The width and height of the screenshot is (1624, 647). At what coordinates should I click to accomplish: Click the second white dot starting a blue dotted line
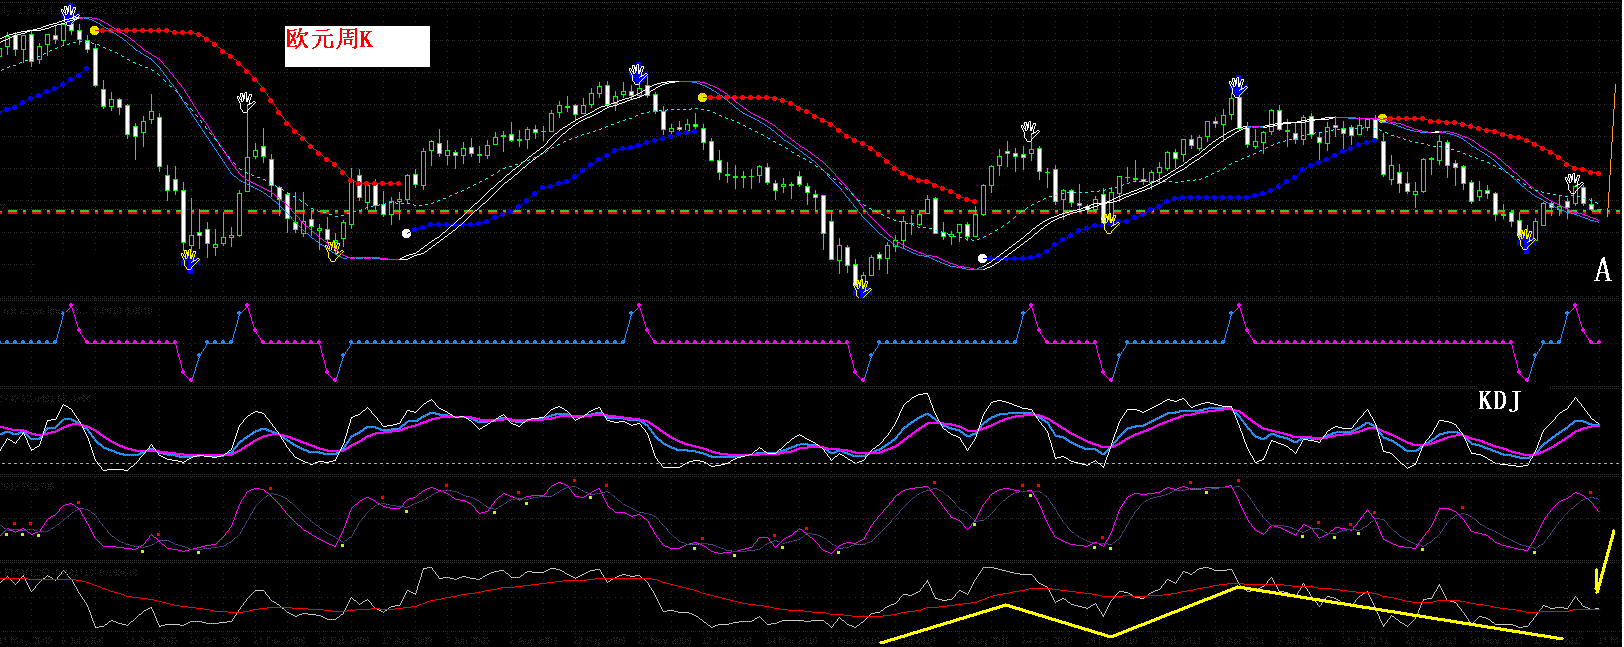click(982, 258)
